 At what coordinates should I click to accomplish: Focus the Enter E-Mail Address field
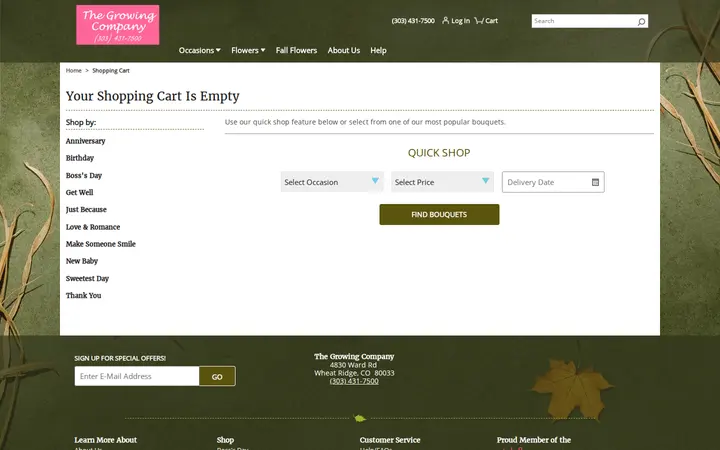[137, 376]
